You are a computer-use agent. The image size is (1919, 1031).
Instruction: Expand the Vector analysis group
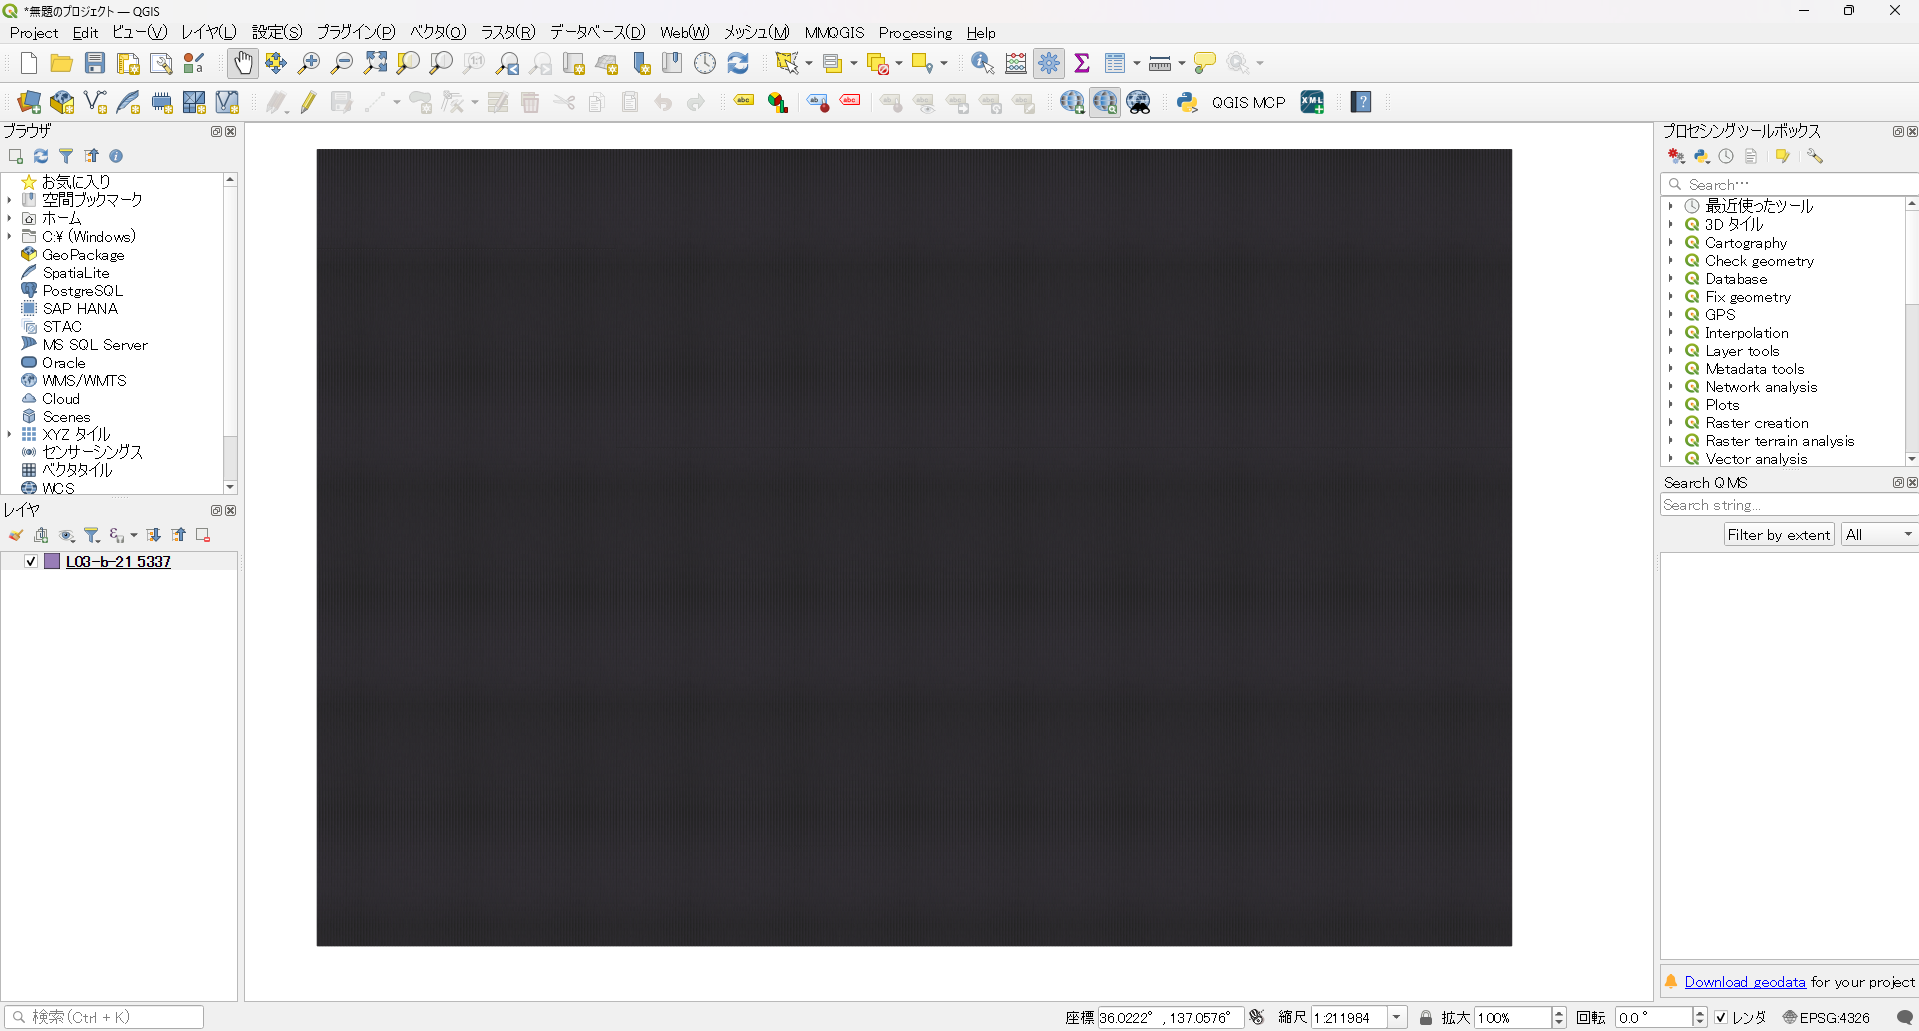point(1670,459)
